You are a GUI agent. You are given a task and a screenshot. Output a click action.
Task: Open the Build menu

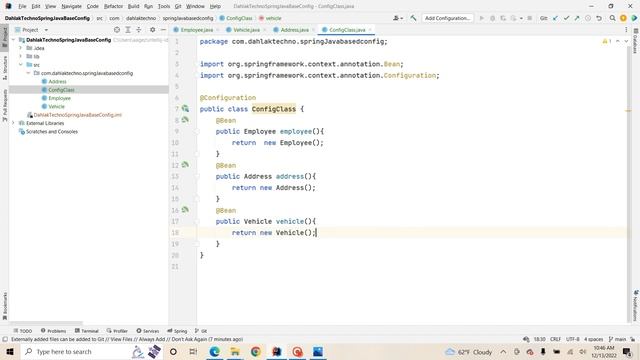[x=133, y=6]
